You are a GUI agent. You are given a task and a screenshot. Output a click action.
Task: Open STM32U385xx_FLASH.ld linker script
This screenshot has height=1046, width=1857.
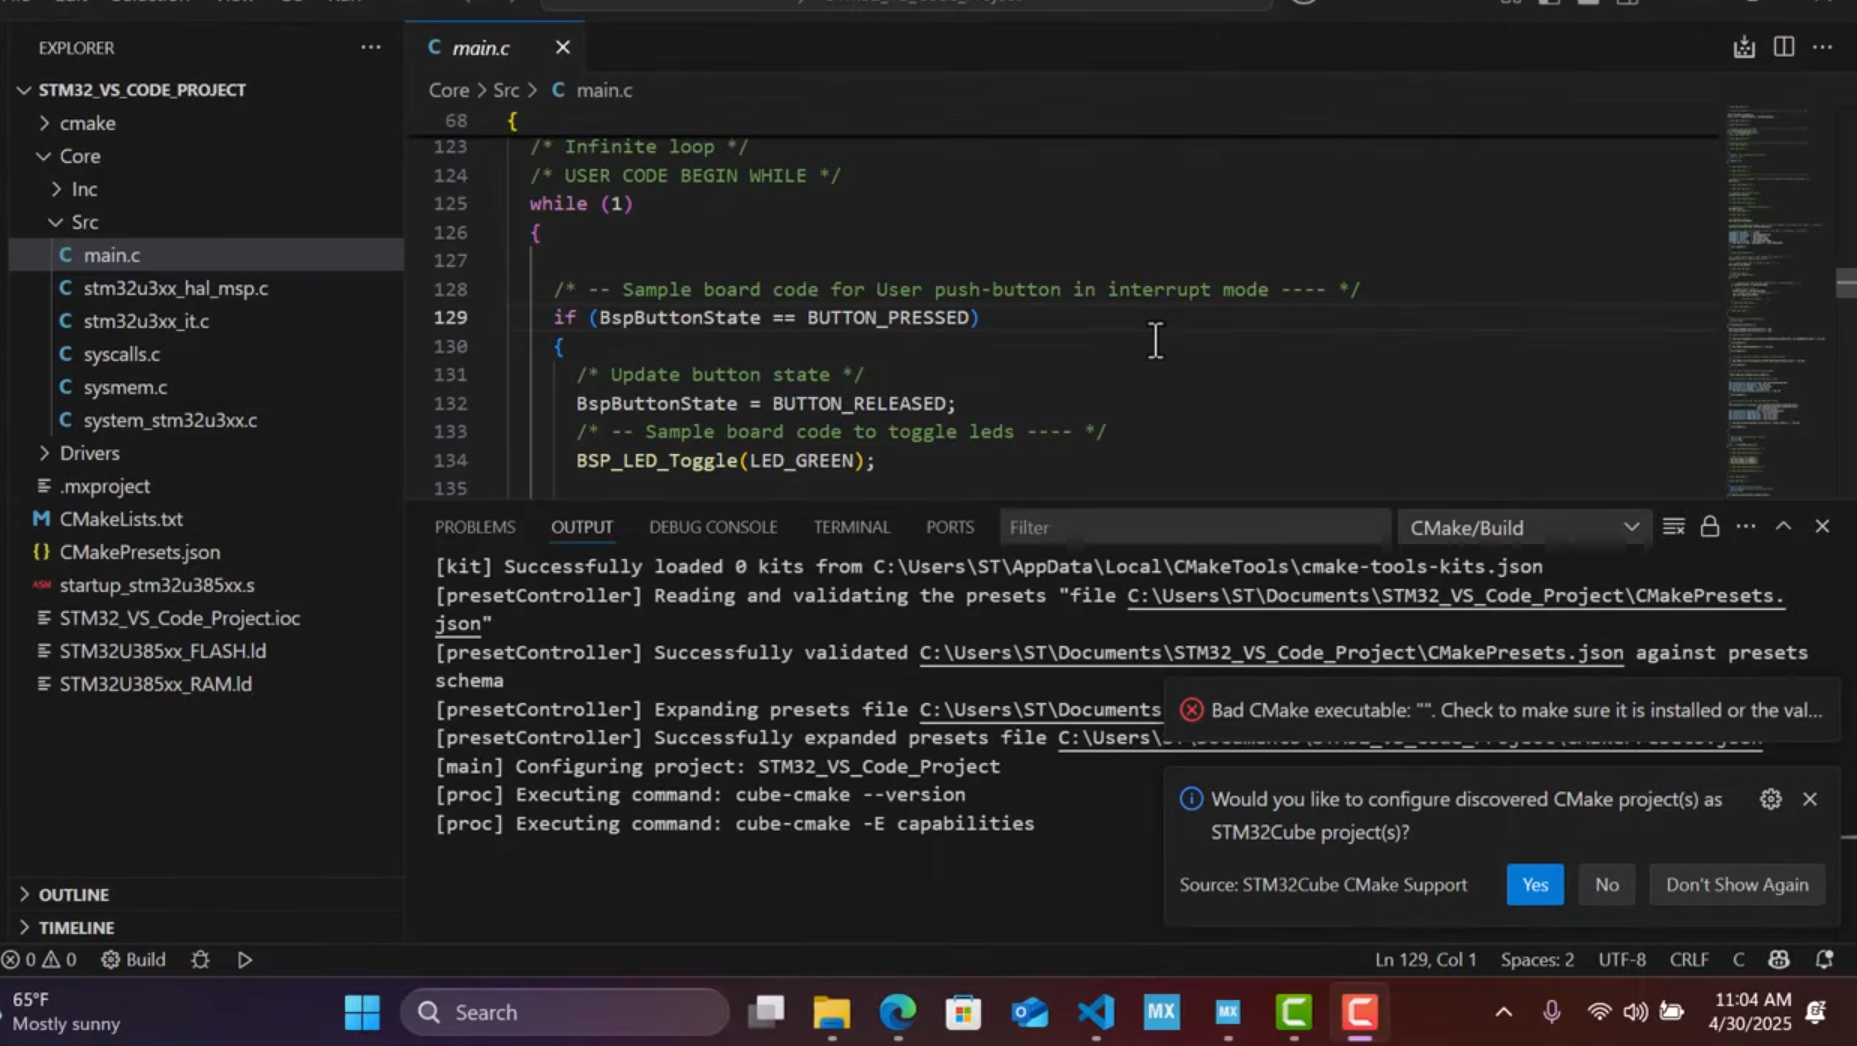tap(163, 651)
